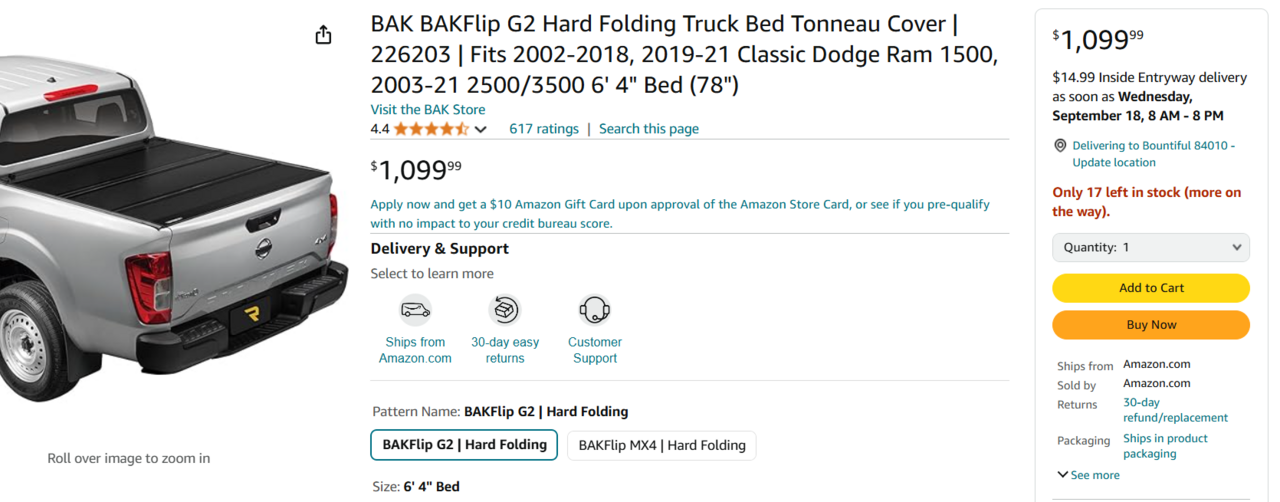Click the delivery location pin icon
The image size is (1280, 502).
coord(1060,146)
